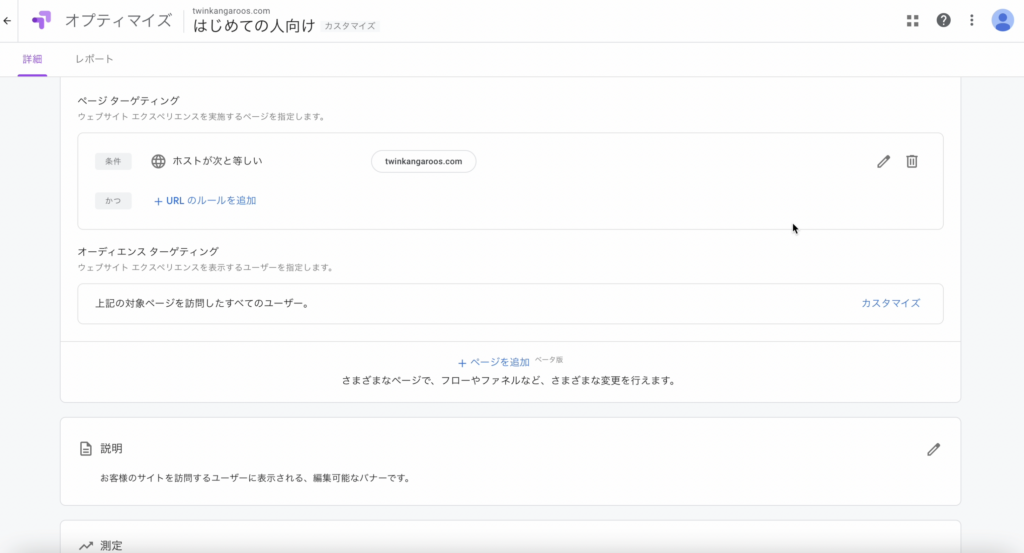
Task: Click カスタマイズ in audience targeting
Action: coord(890,303)
